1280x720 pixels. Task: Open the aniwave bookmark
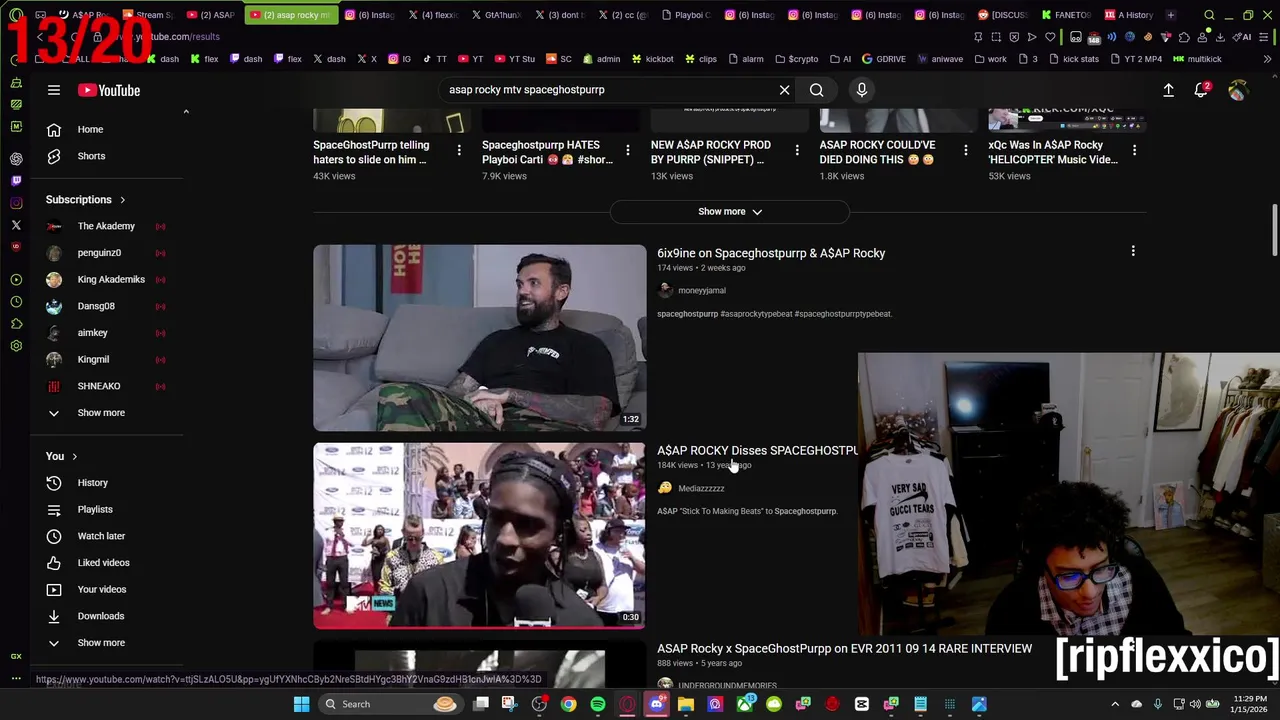point(940,59)
